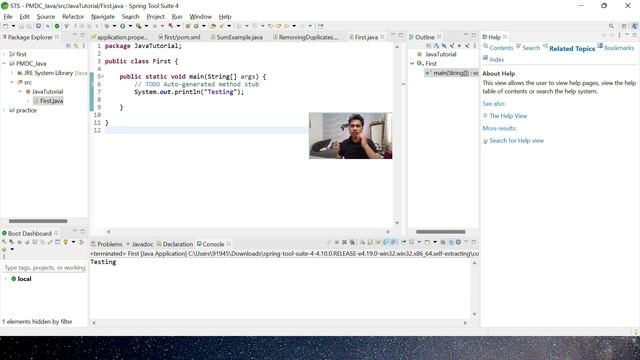
Task: Maximize the Console panel
Action: click(x=473, y=242)
